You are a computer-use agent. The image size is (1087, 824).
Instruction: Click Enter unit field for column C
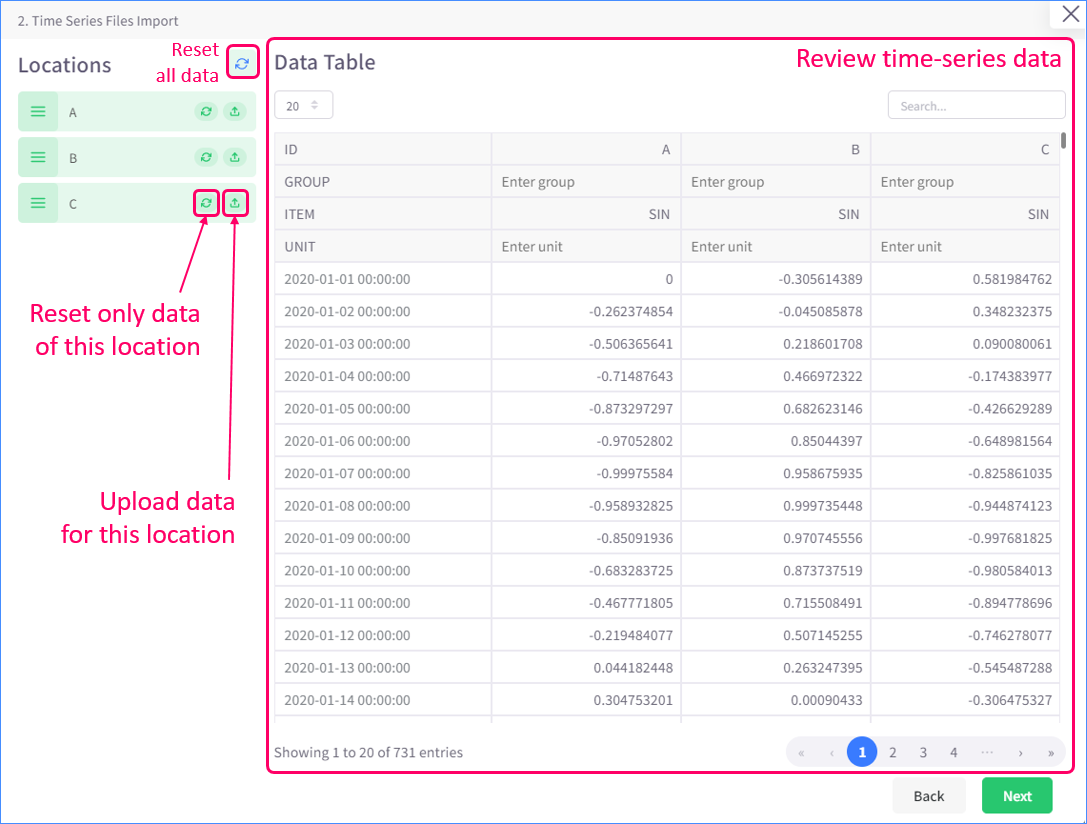[965, 247]
